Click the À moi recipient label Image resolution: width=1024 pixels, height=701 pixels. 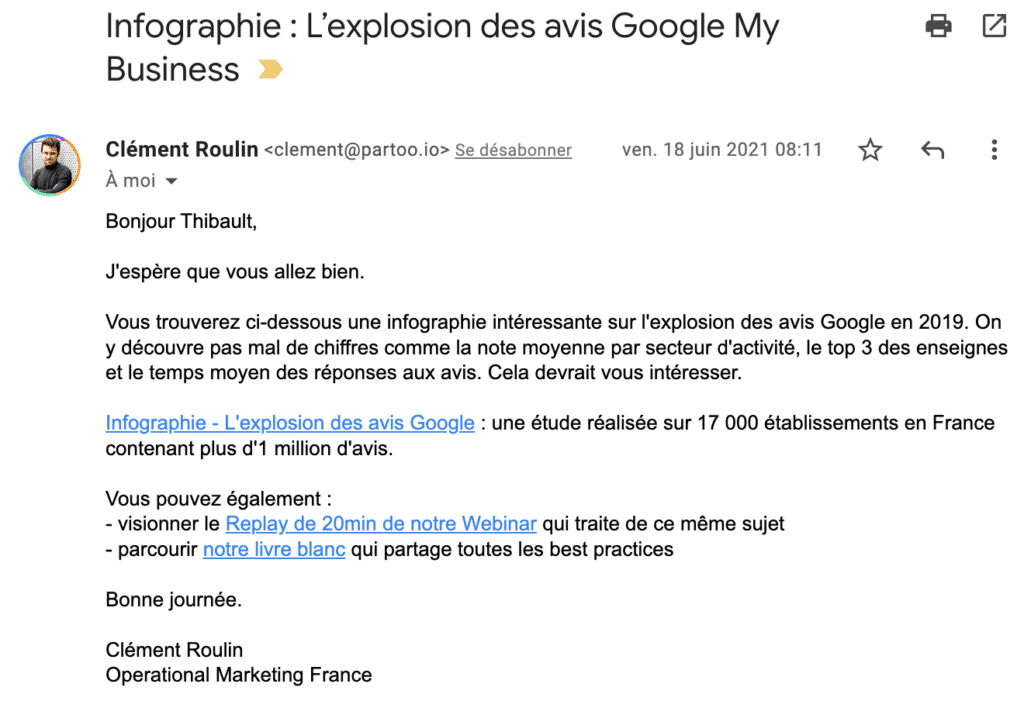pyautogui.click(x=131, y=180)
